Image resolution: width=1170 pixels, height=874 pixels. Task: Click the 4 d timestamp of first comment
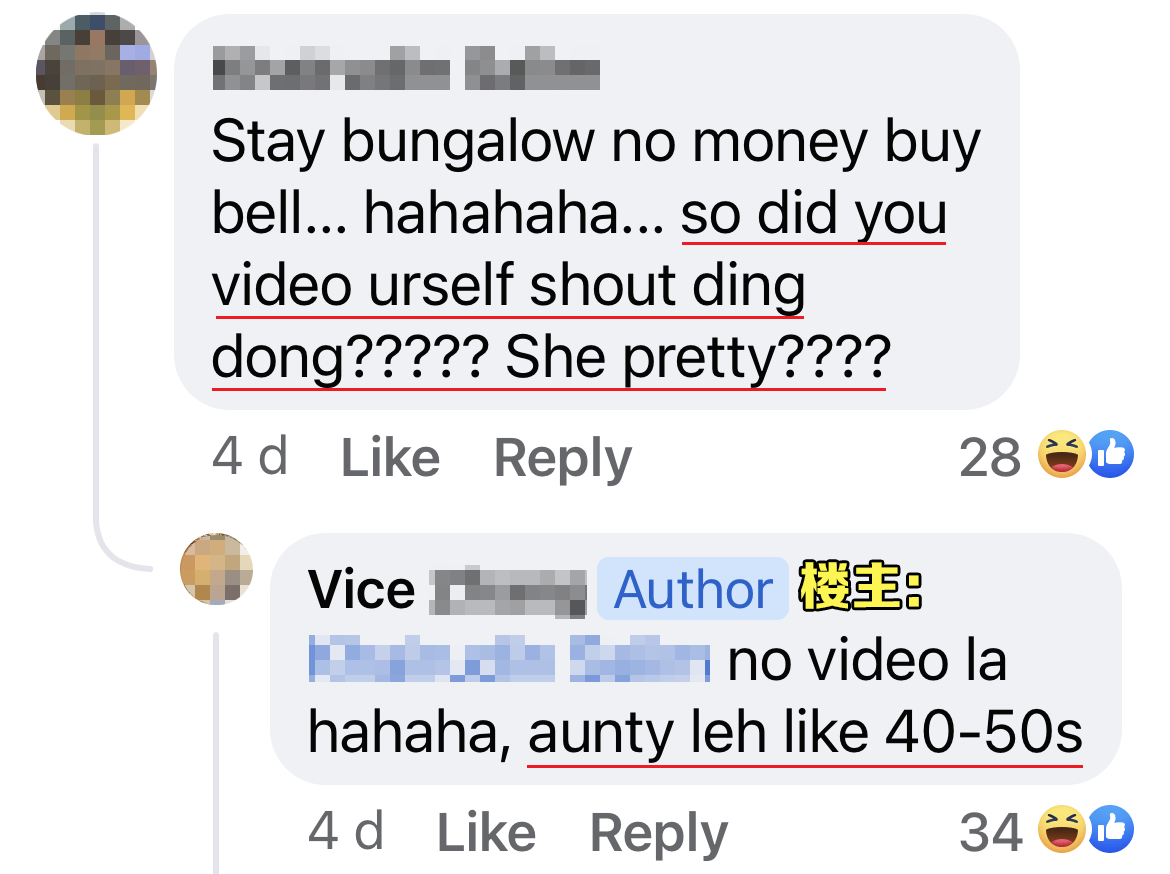click(250, 455)
